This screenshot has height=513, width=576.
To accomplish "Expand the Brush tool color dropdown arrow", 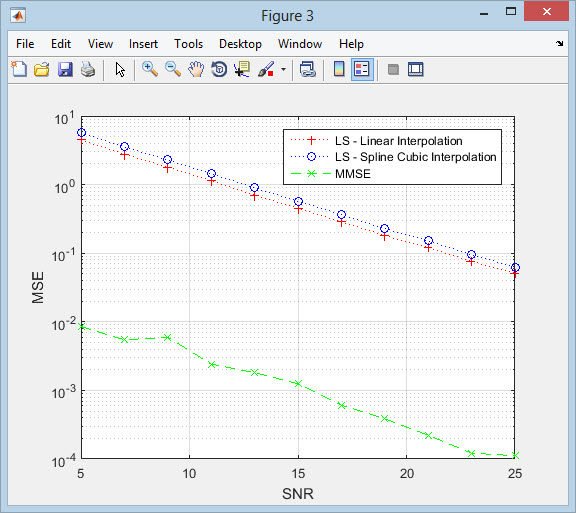I will click(283, 69).
